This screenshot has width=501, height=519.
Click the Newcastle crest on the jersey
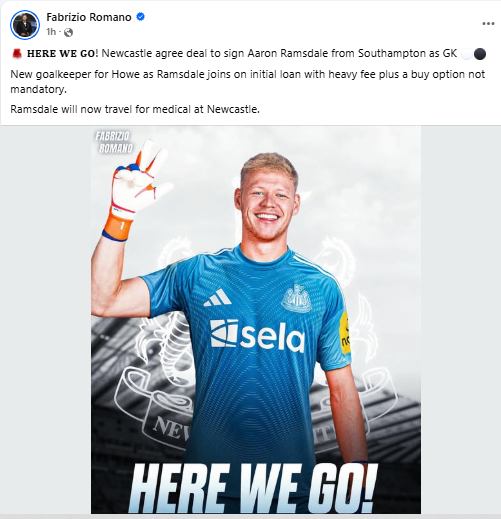(x=296, y=299)
